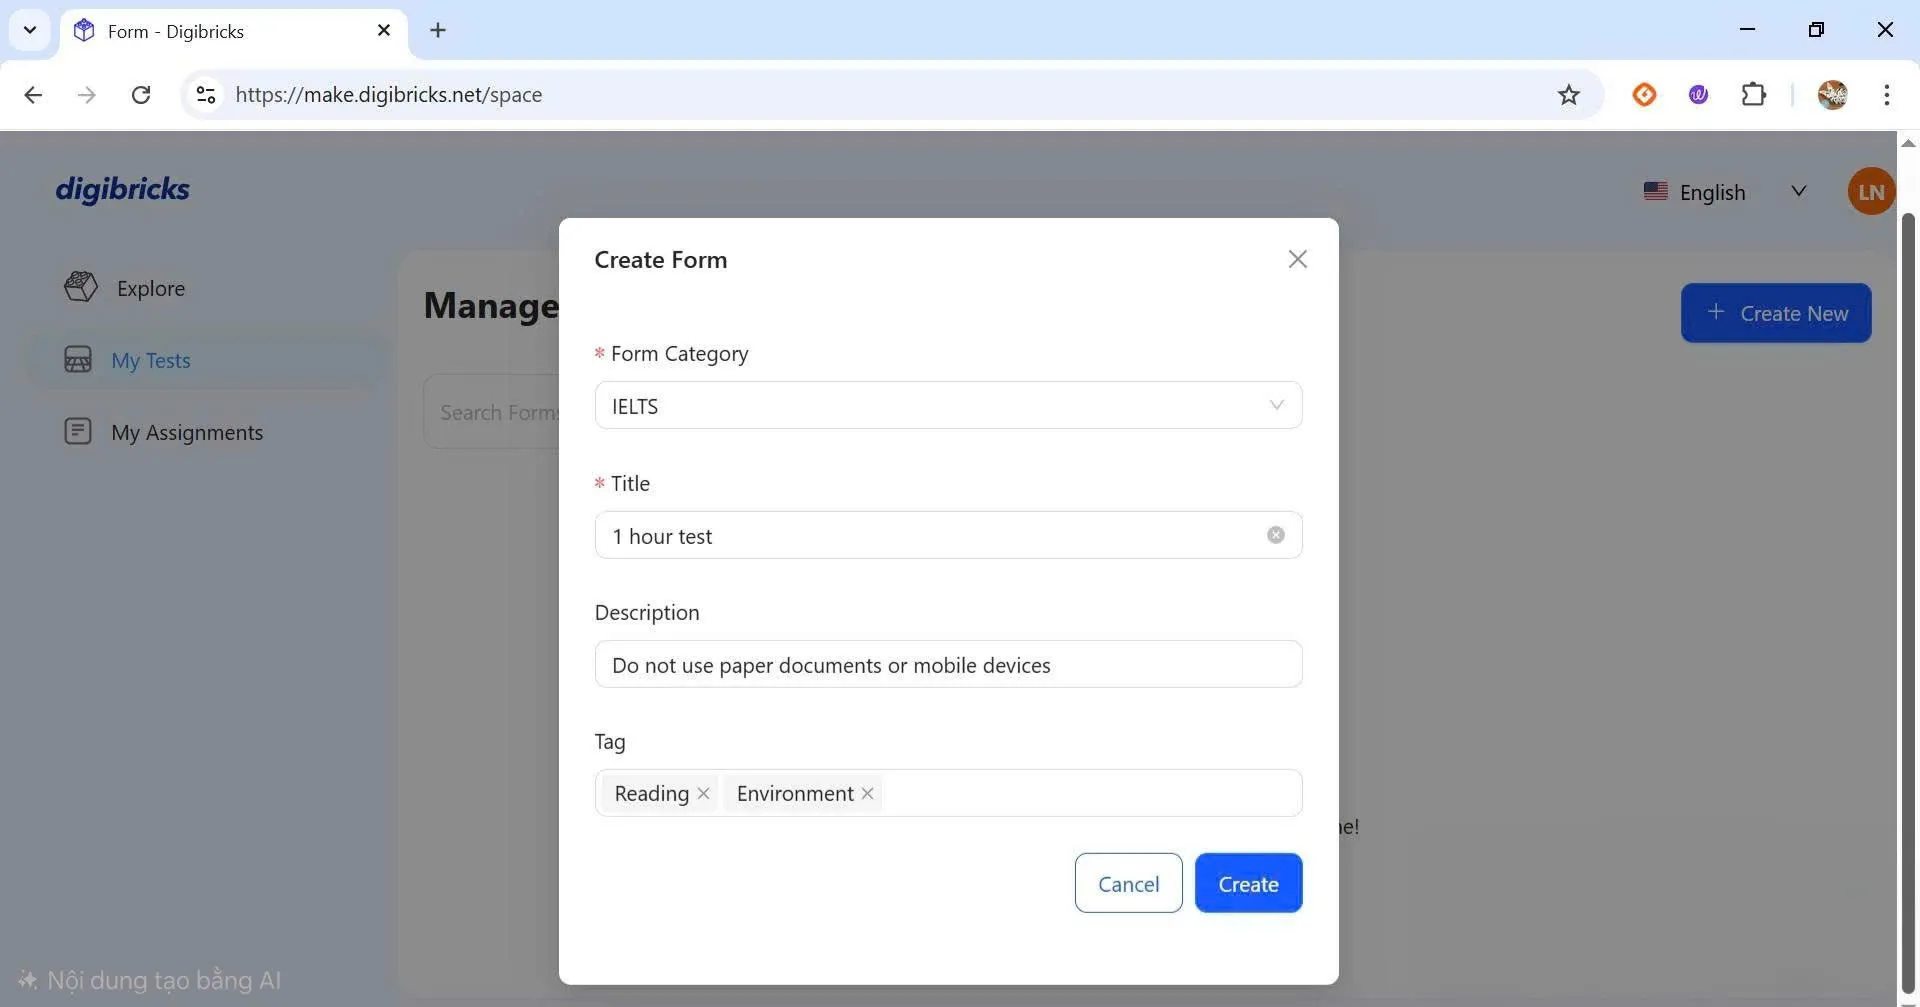
Task: Remove the Environment tag
Action: click(867, 793)
